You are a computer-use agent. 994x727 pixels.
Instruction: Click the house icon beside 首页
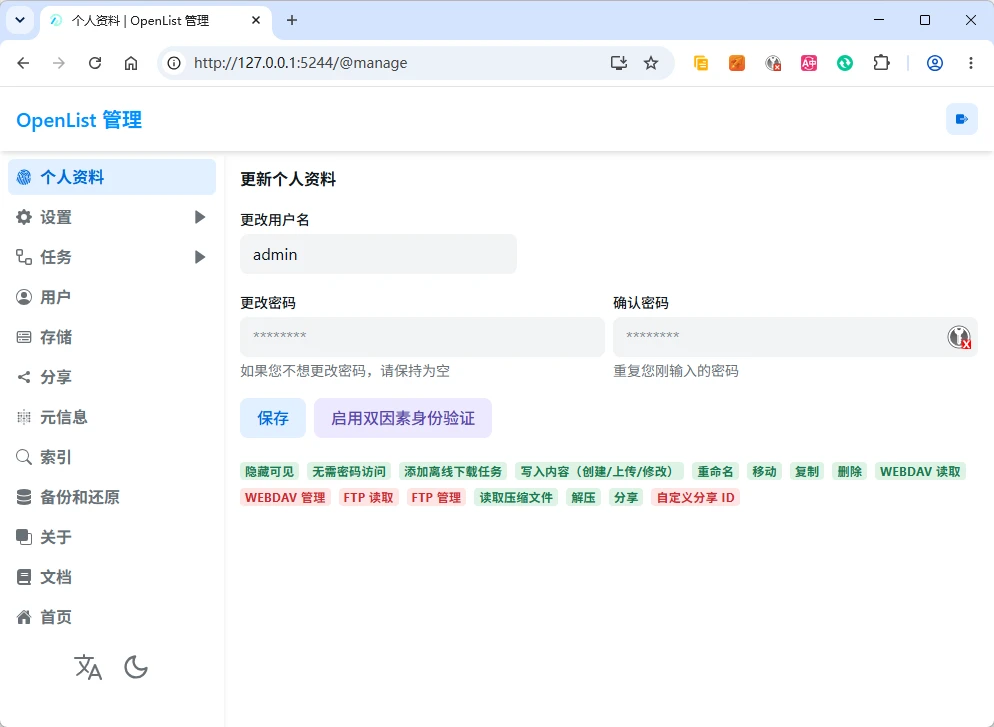pos(24,617)
